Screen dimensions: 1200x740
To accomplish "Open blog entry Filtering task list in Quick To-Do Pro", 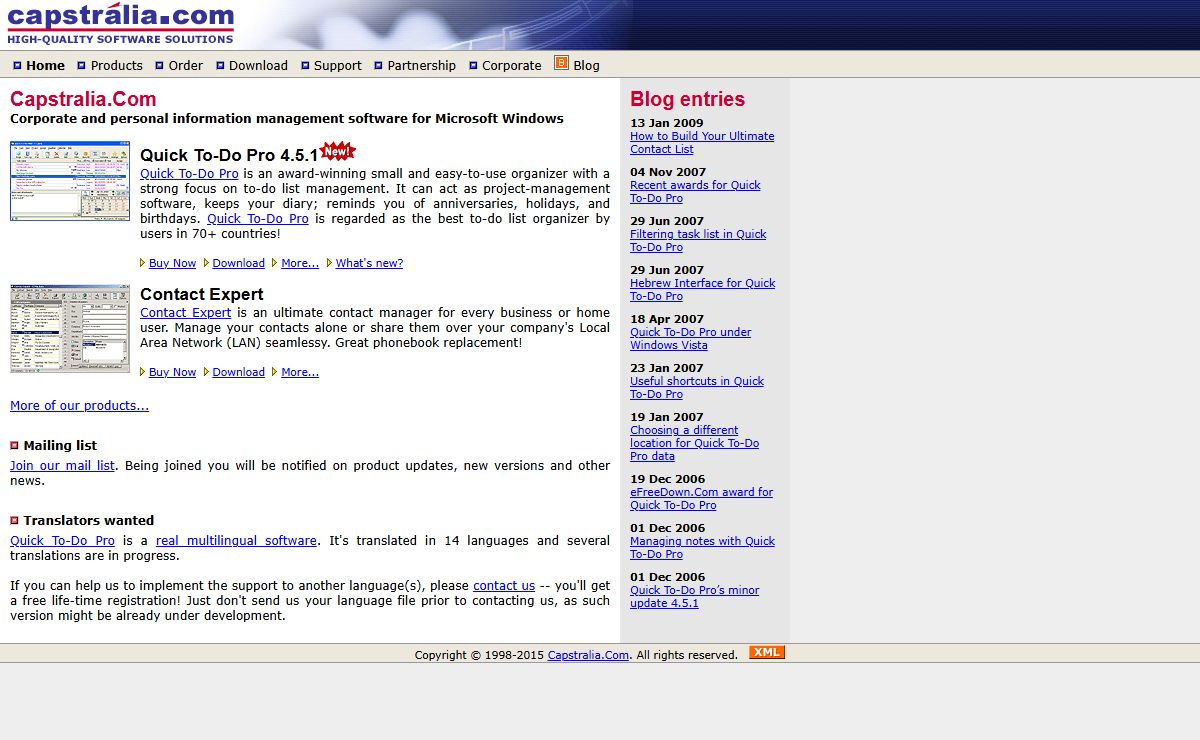I will point(698,240).
